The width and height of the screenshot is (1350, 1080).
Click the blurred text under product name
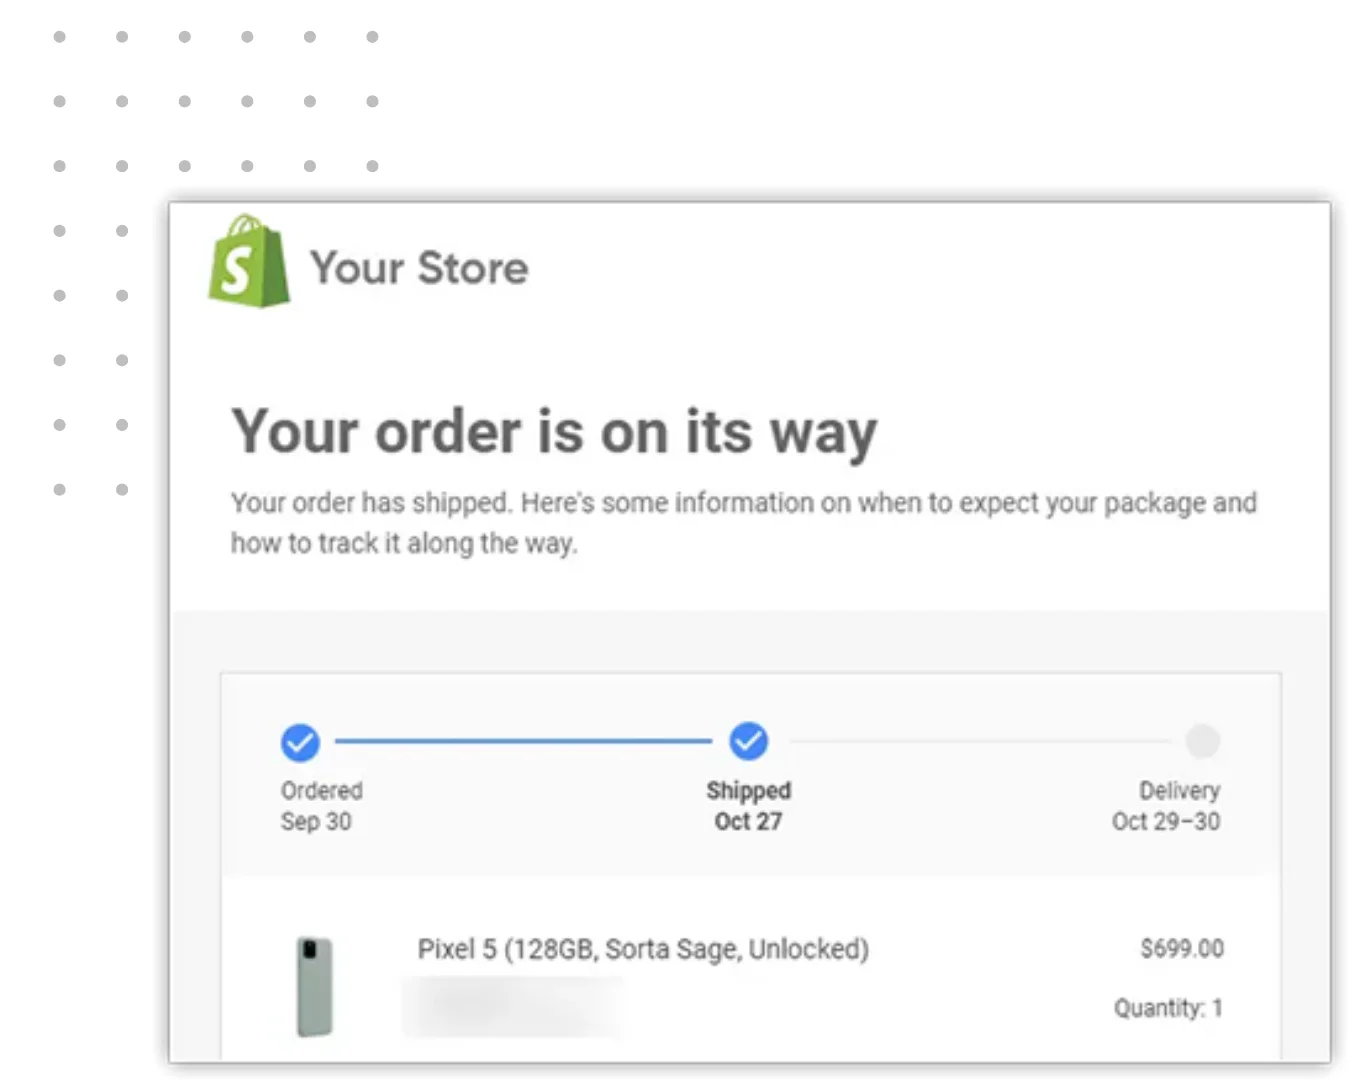[512, 1006]
